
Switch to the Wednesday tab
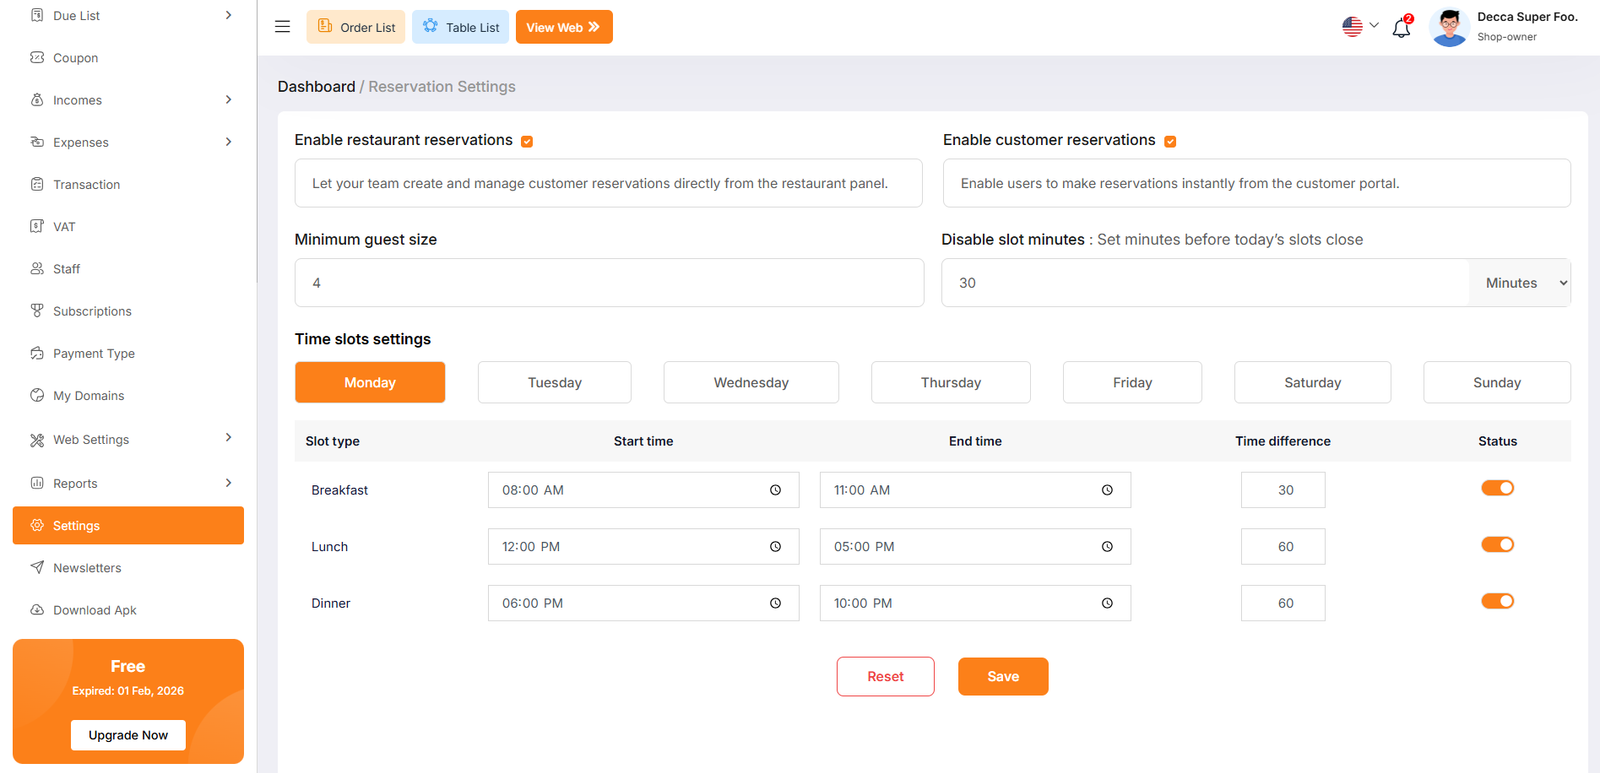coord(750,383)
